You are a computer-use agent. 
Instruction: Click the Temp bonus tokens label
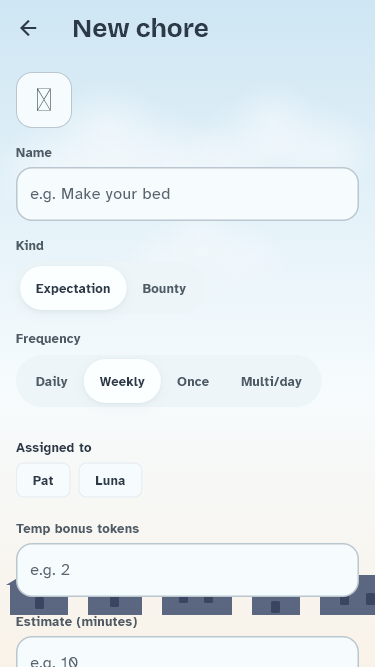tap(77, 528)
